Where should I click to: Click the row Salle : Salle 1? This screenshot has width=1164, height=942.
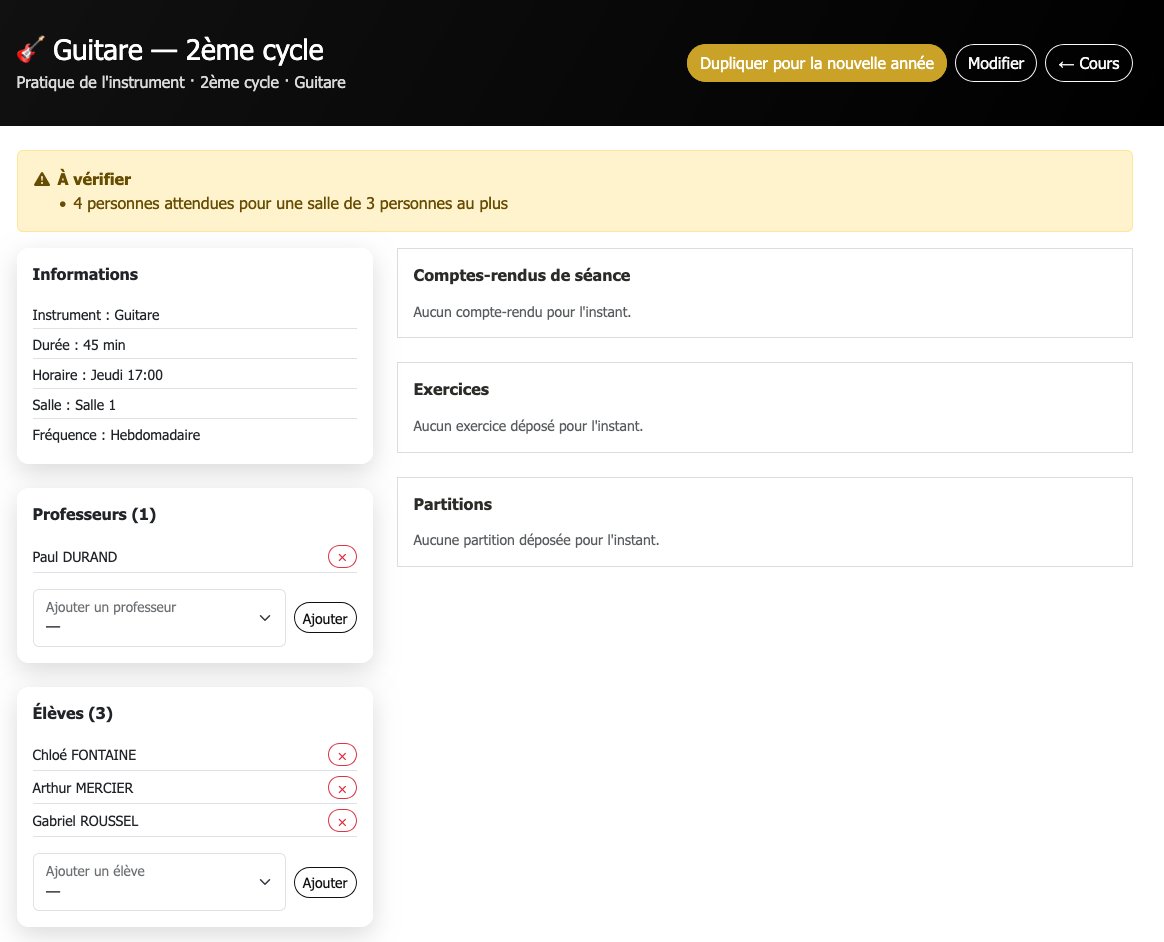(x=194, y=405)
